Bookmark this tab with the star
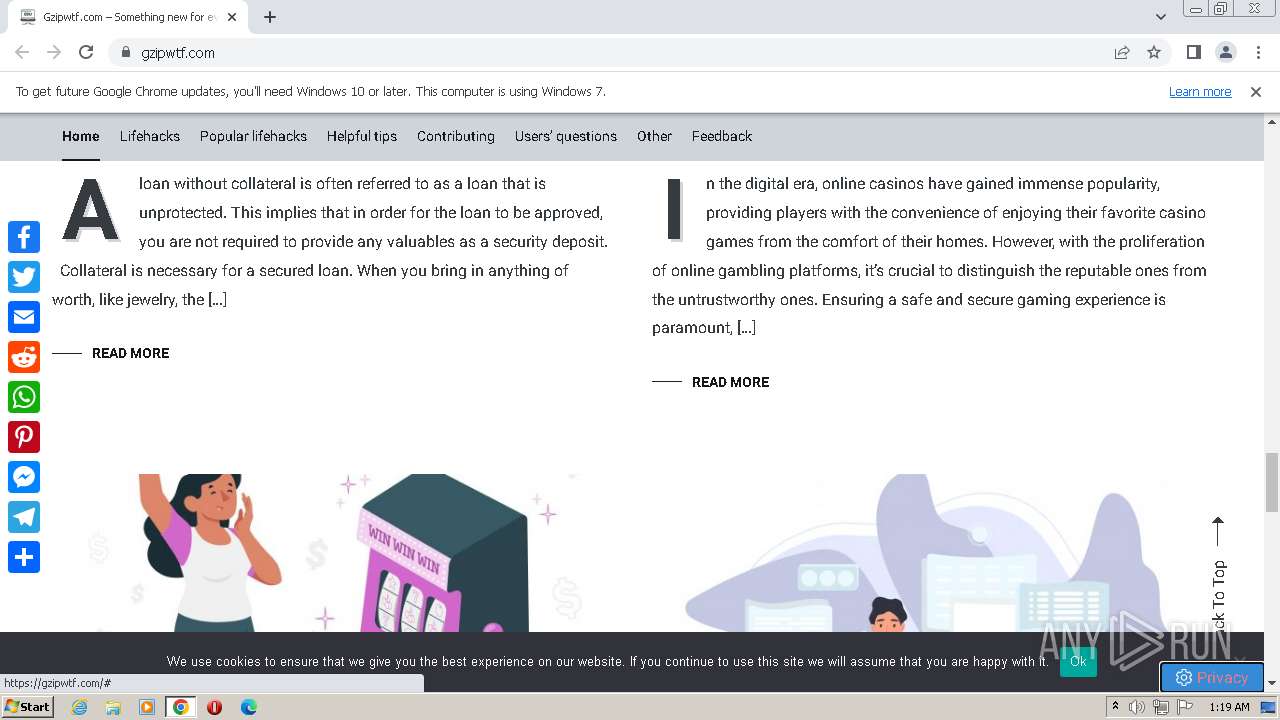The height and width of the screenshot is (720, 1280). [x=1154, y=52]
